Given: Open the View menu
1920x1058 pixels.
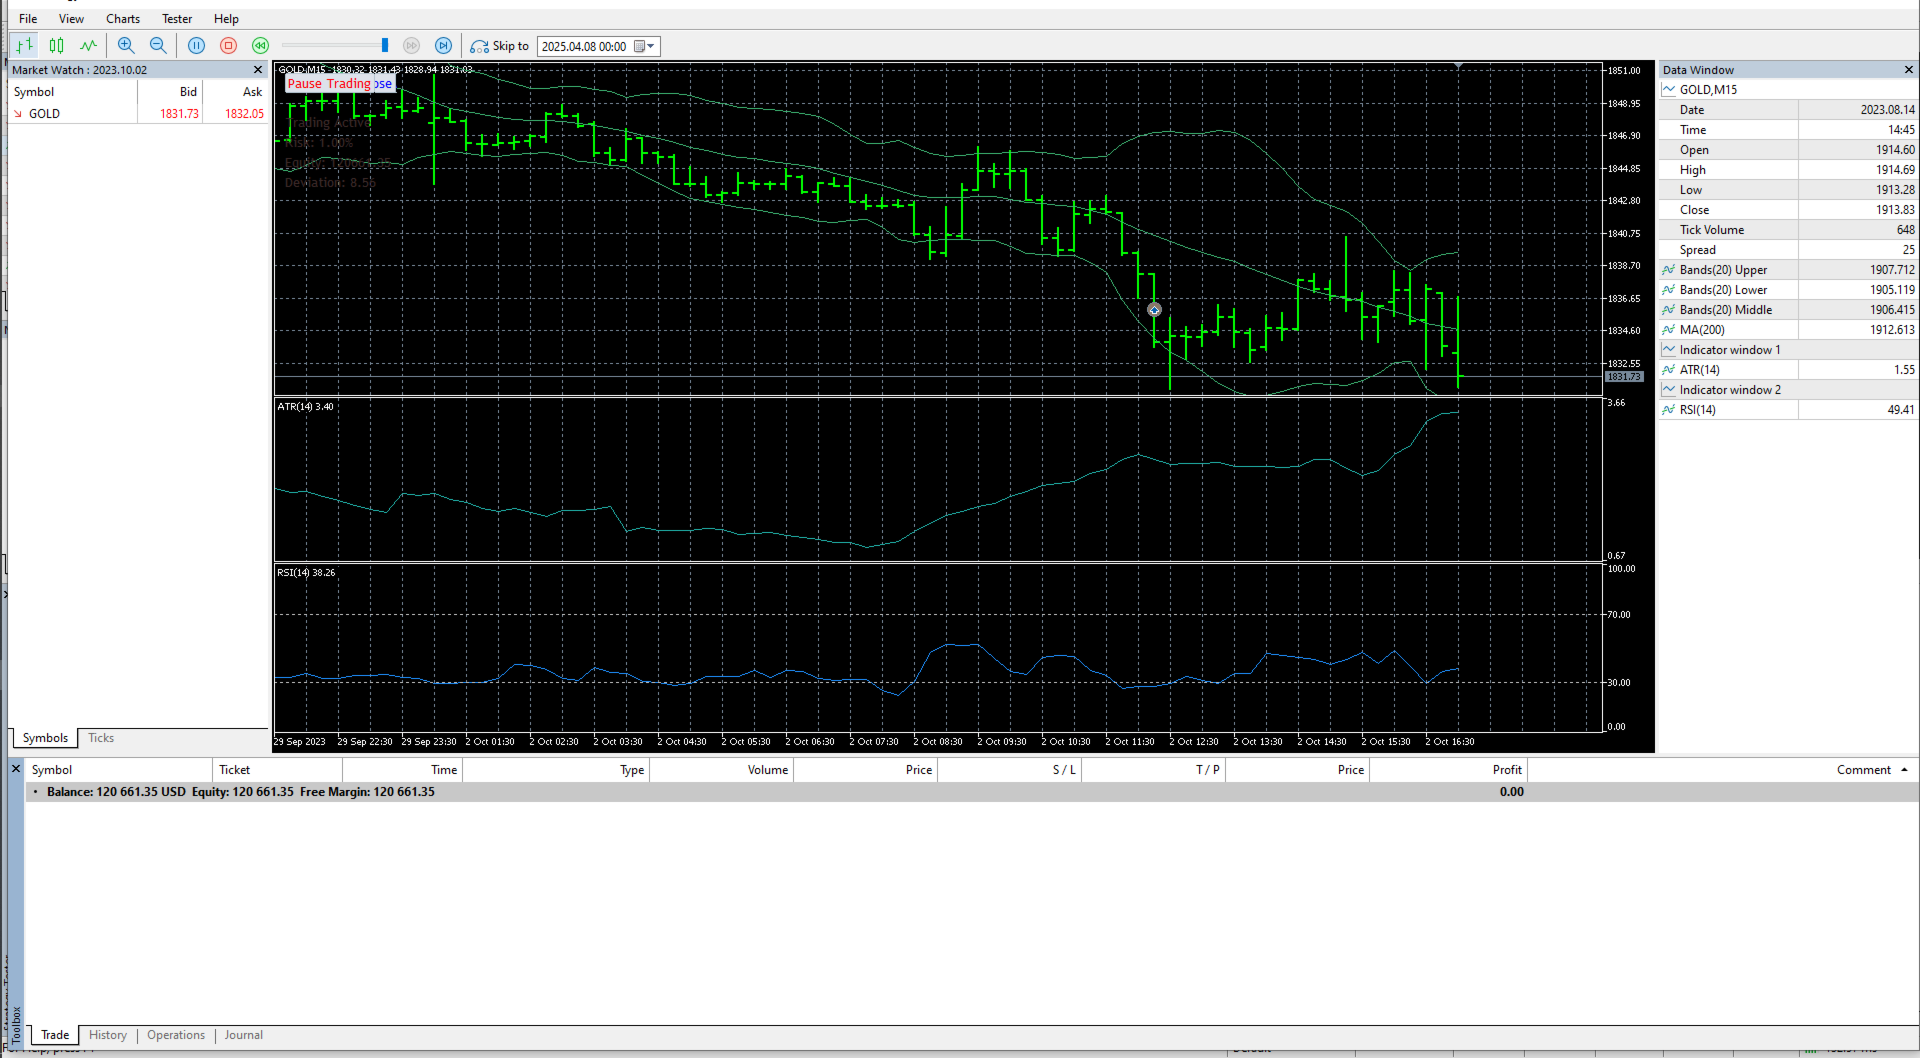Looking at the screenshot, I should point(71,19).
